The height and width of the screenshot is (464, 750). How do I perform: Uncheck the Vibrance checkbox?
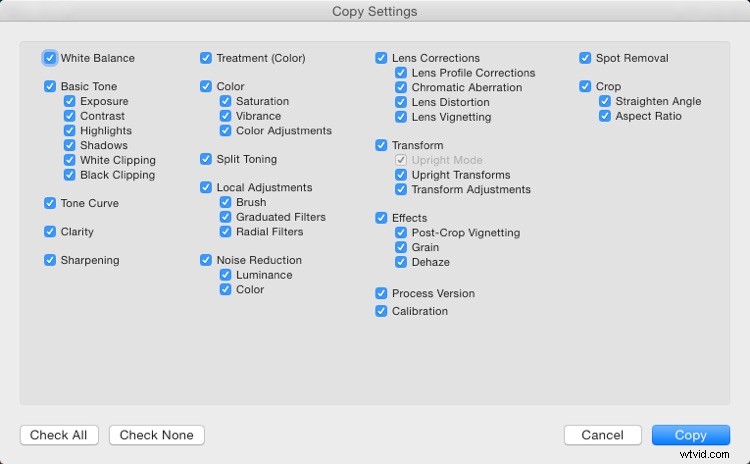(x=226, y=116)
